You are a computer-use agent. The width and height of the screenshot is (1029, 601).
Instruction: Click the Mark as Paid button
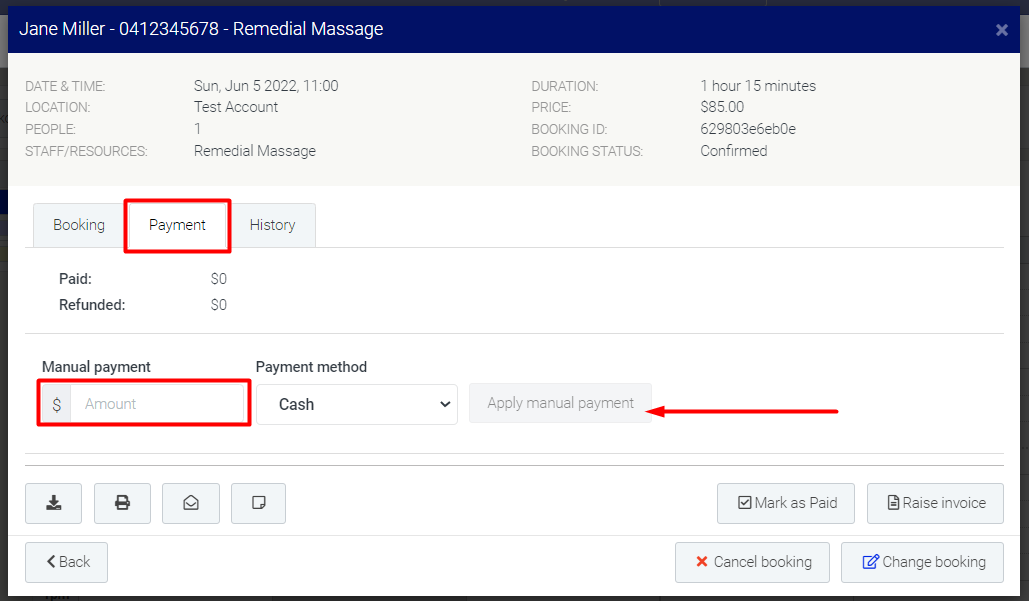[x=786, y=503]
